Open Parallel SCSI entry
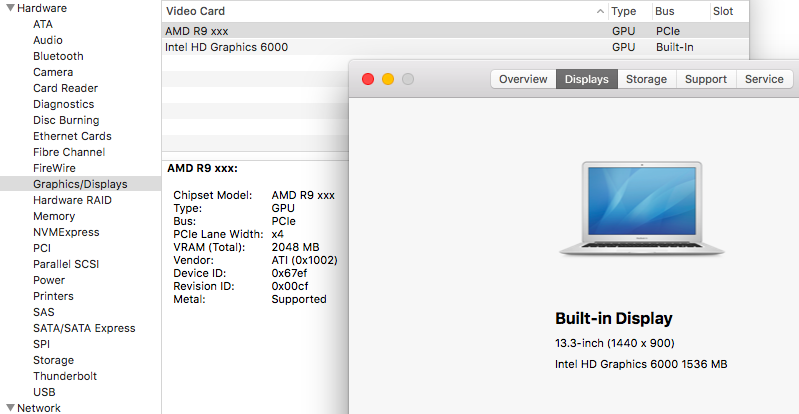This screenshot has width=799, height=414. [x=66, y=264]
